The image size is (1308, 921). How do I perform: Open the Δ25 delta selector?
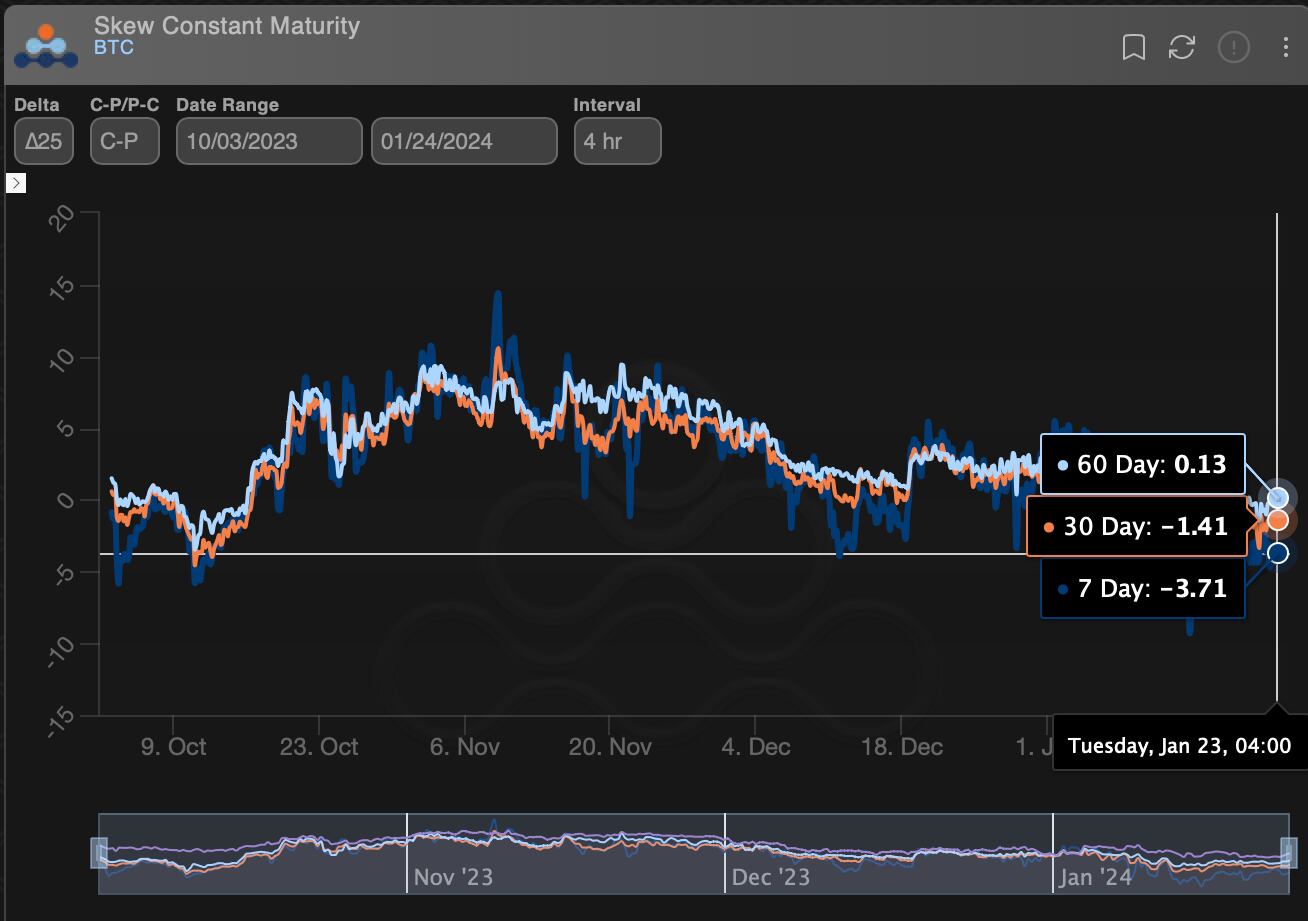tap(44, 141)
